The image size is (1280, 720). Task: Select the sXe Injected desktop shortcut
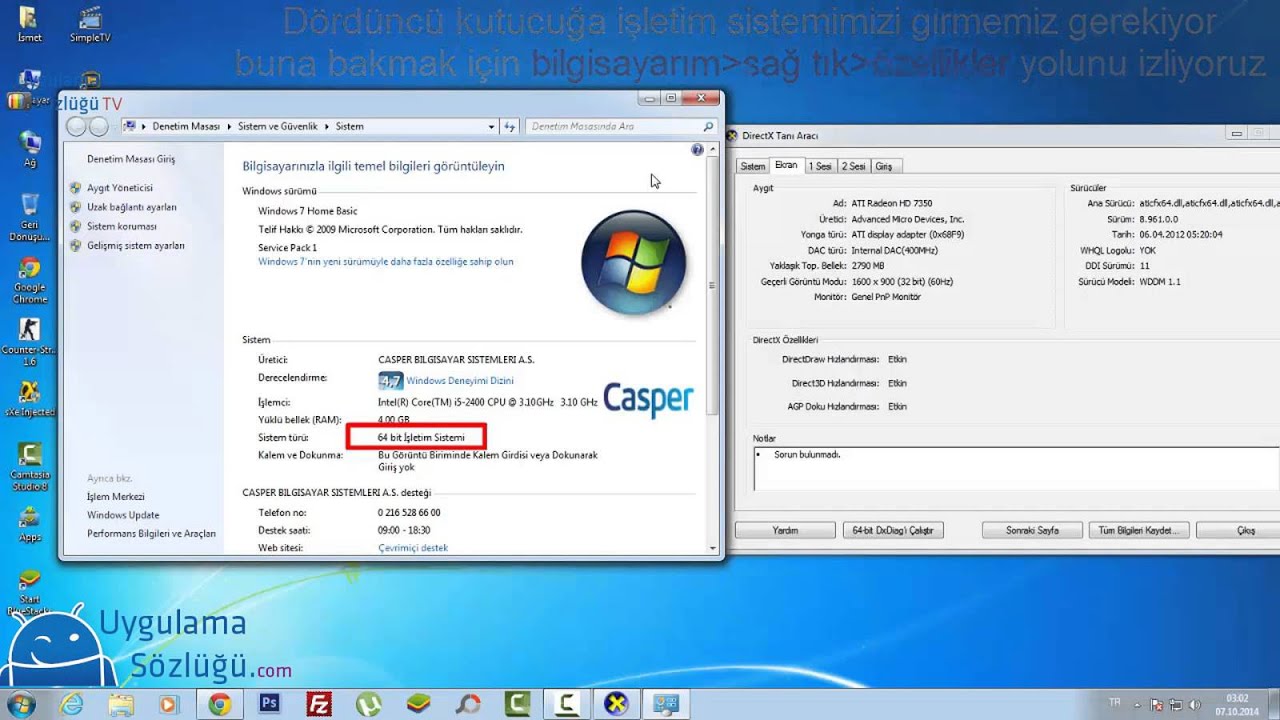tap(30, 398)
